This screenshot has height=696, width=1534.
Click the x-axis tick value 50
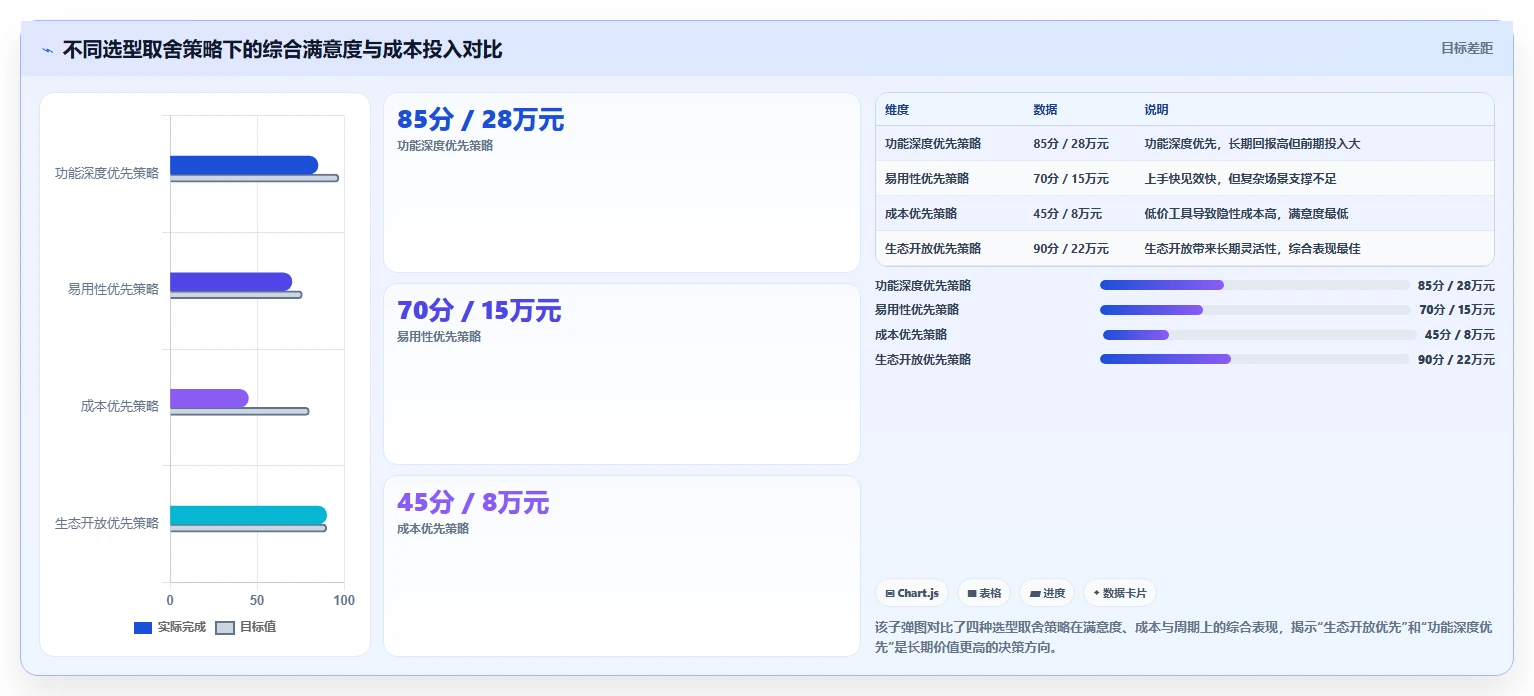tap(257, 600)
